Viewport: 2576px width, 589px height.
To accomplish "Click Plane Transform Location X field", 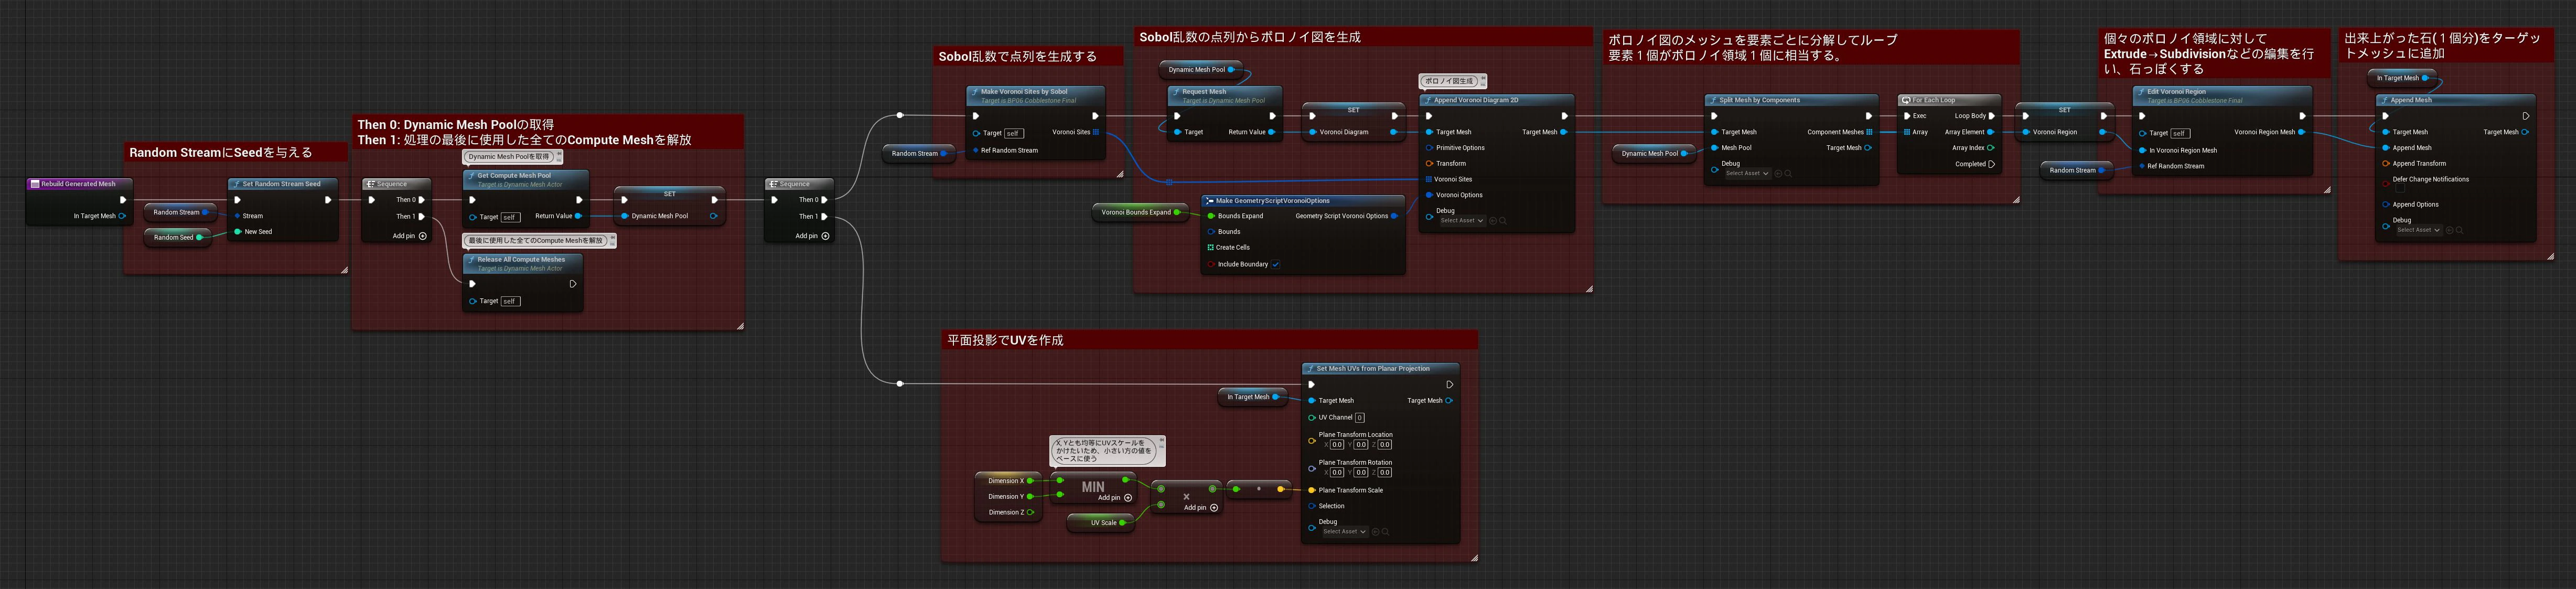I will click(x=1337, y=445).
